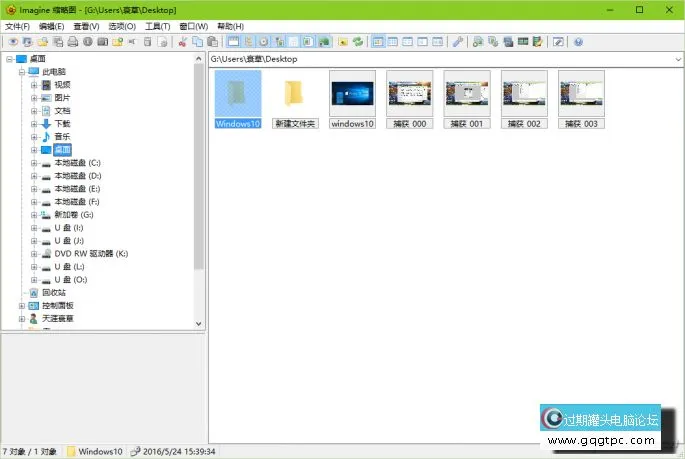Image resolution: width=685 pixels, height=459 pixels.
Task: Click the red scissors cut icon
Action: coord(183,42)
